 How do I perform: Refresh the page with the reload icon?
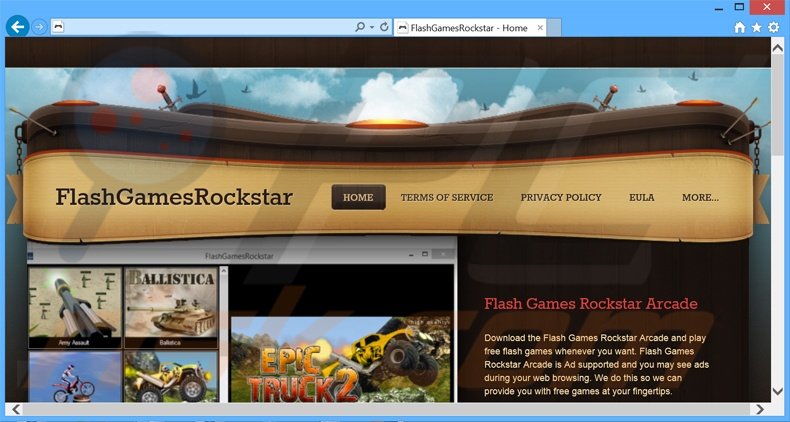tap(384, 27)
